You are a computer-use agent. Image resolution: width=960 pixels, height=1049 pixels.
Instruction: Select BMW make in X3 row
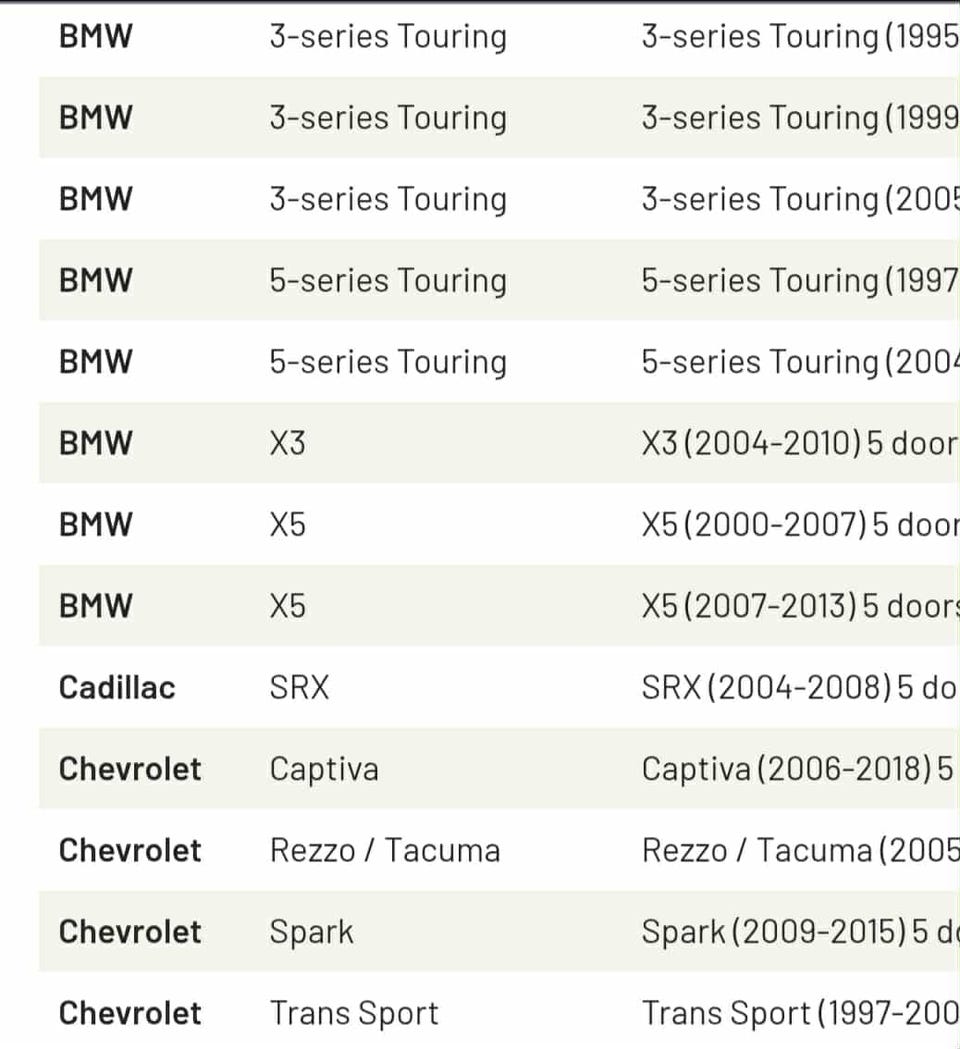click(x=96, y=444)
